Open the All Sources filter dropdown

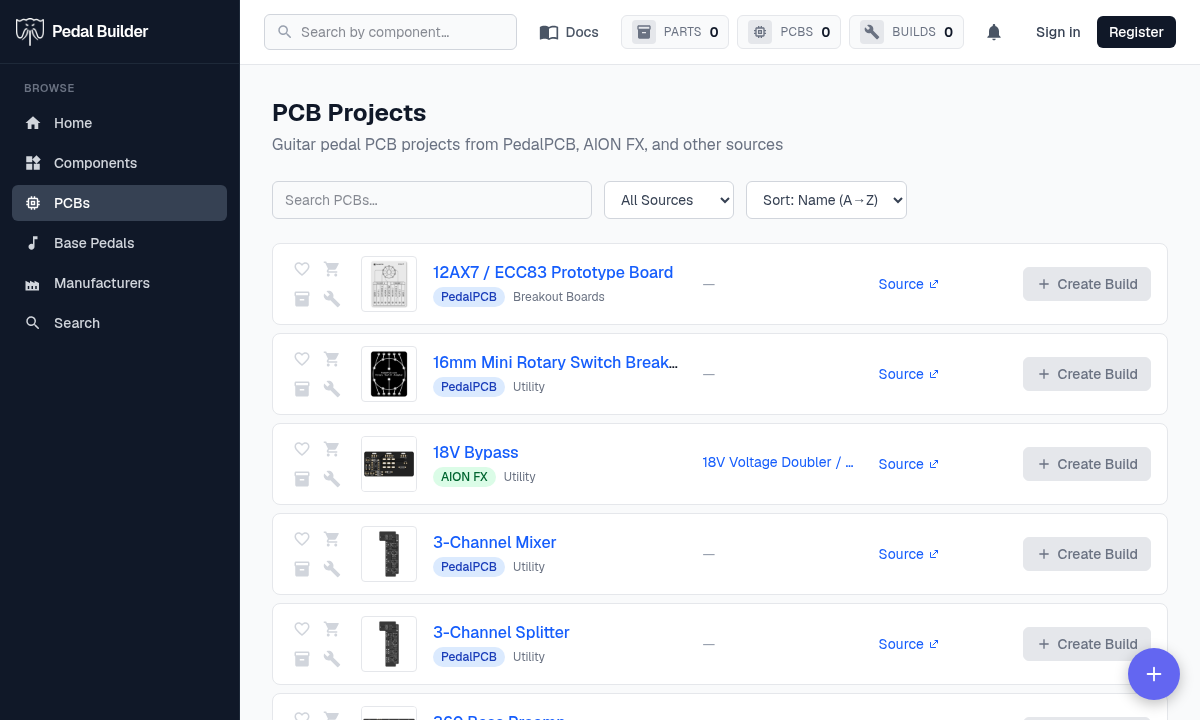click(669, 200)
